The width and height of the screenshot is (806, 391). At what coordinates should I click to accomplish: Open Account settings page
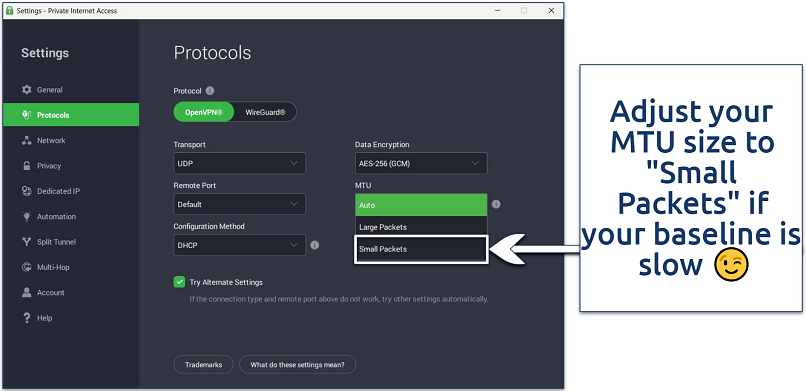[x=71, y=292]
